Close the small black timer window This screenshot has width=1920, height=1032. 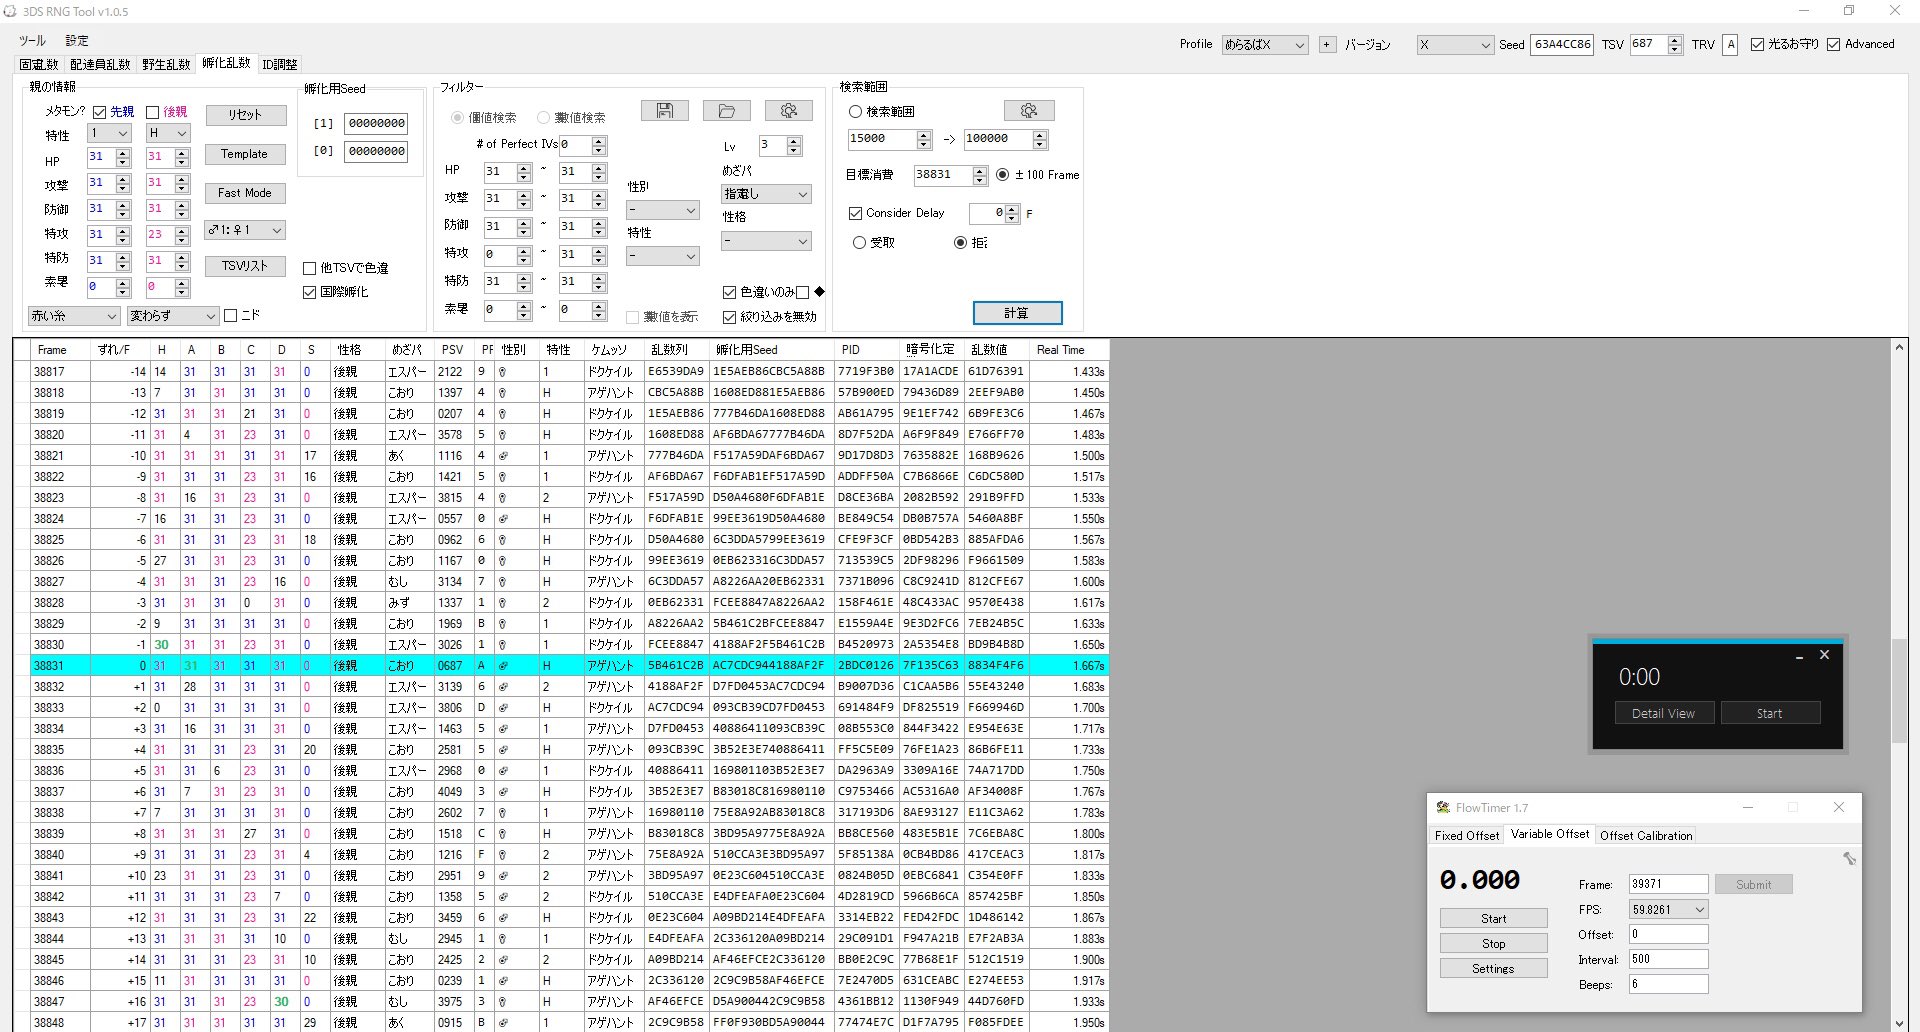click(1824, 655)
